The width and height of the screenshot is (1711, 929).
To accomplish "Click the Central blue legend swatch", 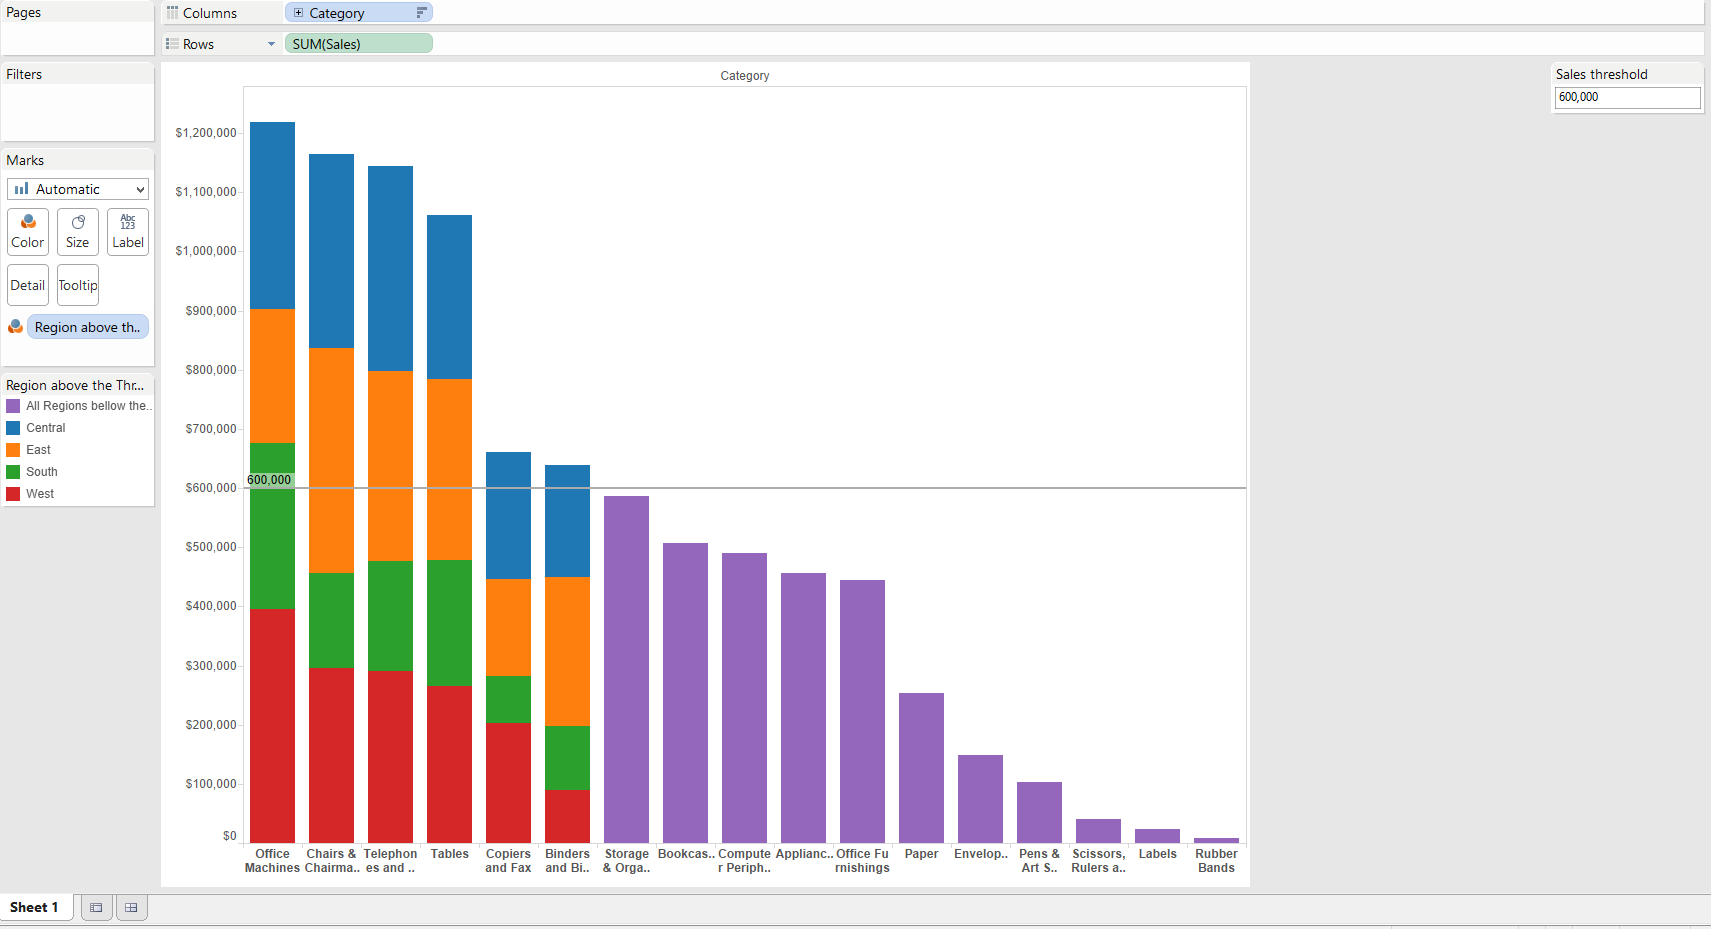I will point(13,428).
